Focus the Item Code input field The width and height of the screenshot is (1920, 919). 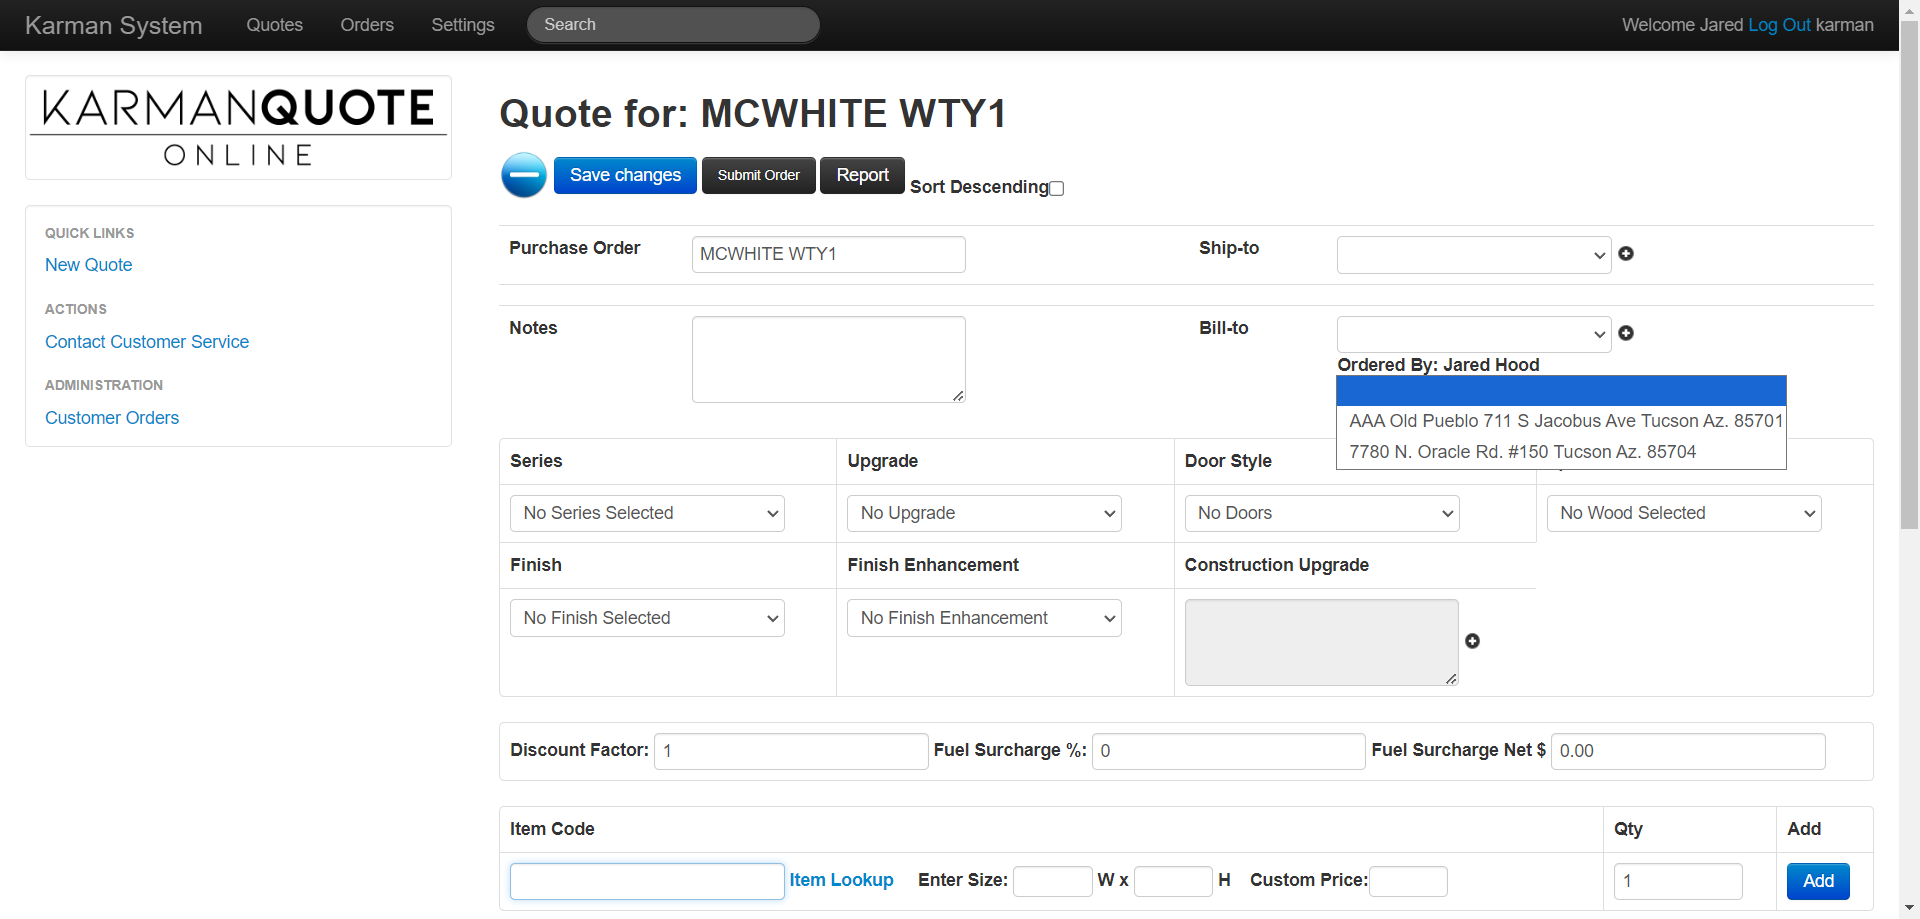pos(647,881)
